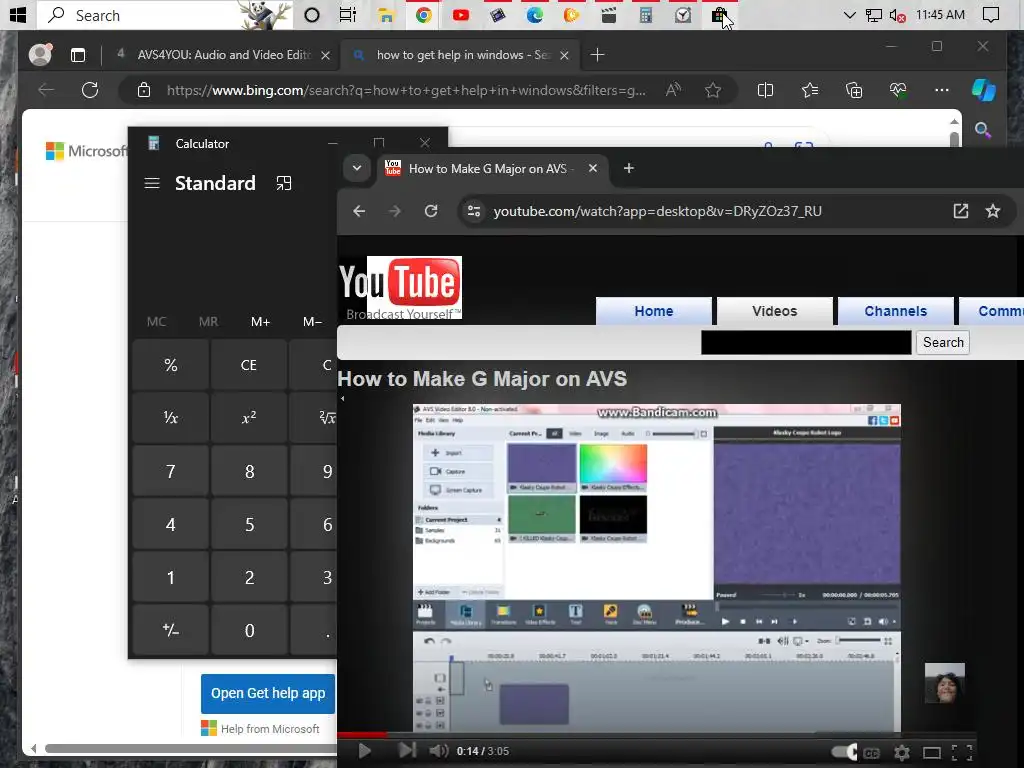Image resolution: width=1024 pixels, height=768 pixels.
Task: Open Edge favorites list icon
Action: point(810,90)
